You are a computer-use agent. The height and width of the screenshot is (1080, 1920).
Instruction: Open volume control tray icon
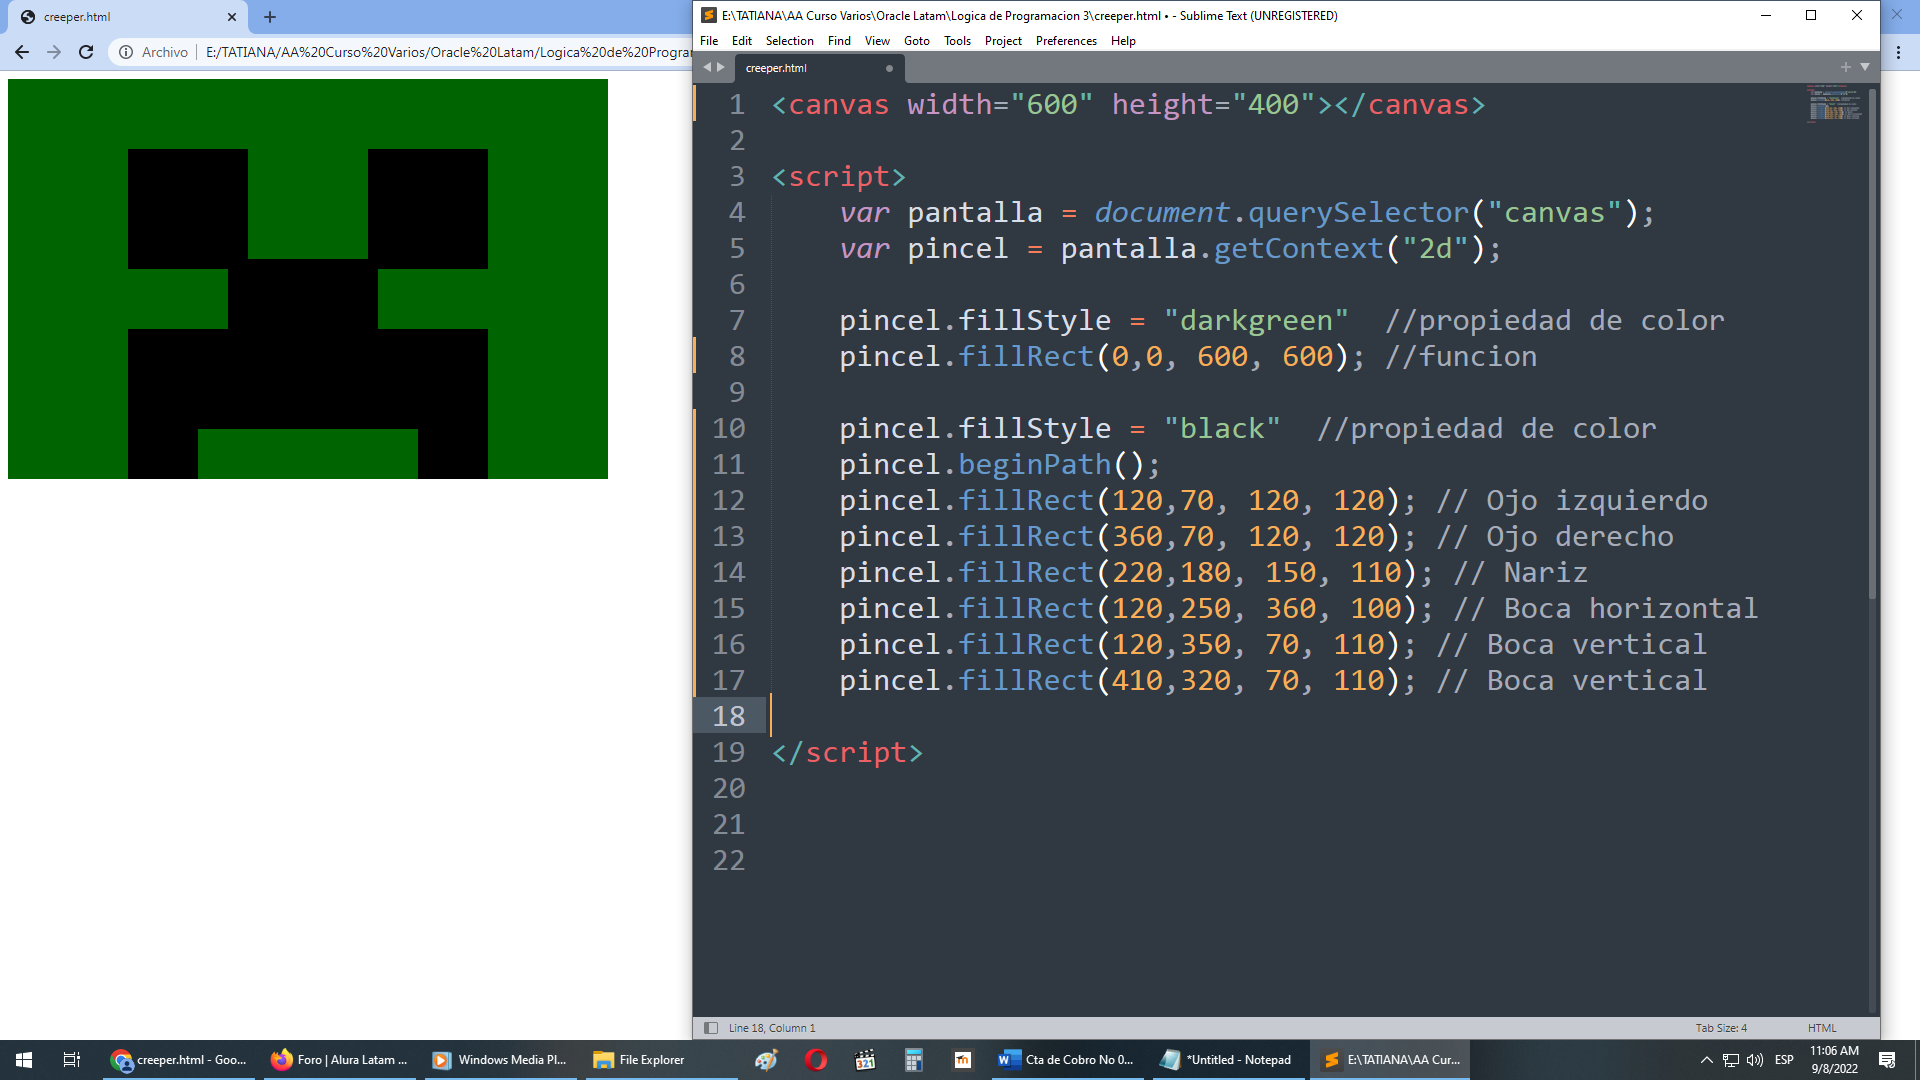pyautogui.click(x=1755, y=1060)
